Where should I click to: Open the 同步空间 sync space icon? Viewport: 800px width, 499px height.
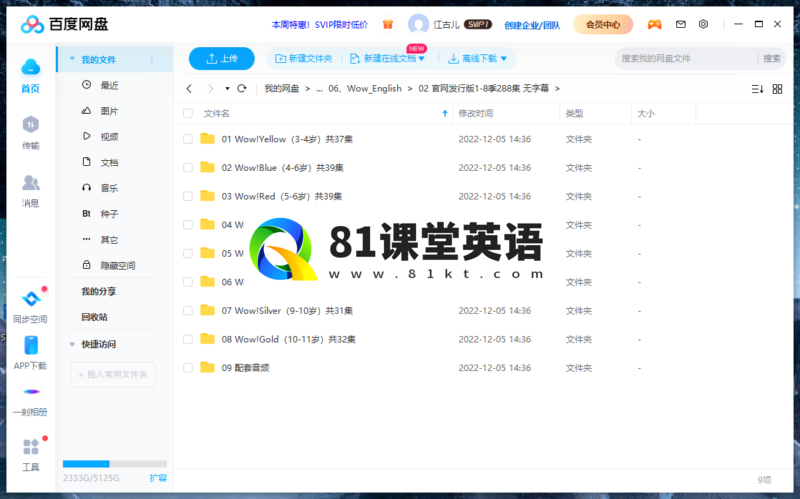(31, 299)
